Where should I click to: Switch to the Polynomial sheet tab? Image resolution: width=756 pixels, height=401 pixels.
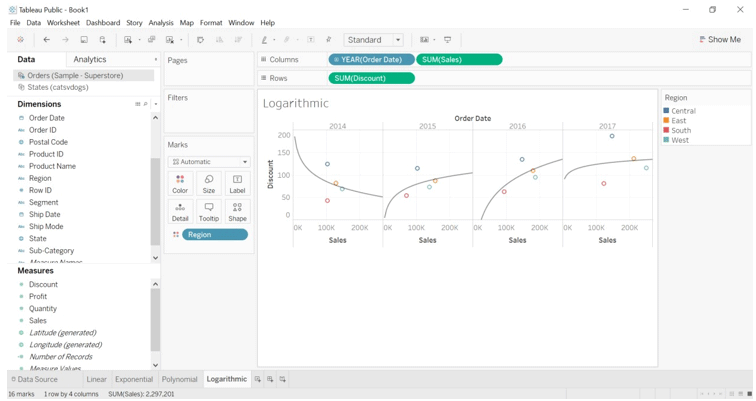180,379
